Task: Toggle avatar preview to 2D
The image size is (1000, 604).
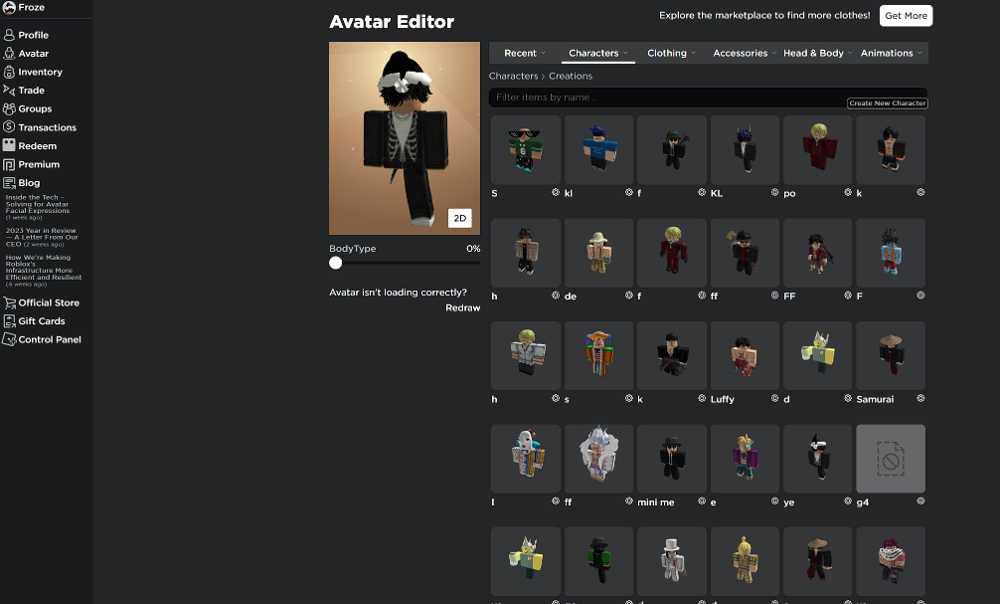Action: pyautogui.click(x=460, y=218)
